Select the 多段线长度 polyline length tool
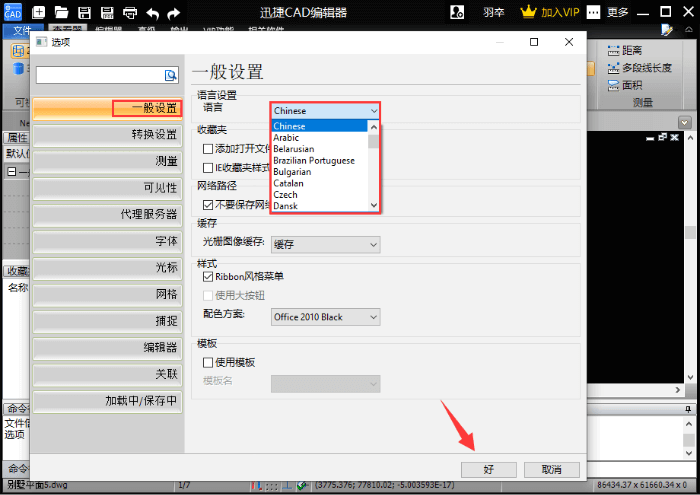The width and height of the screenshot is (700, 495). click(x=639, y=68)
